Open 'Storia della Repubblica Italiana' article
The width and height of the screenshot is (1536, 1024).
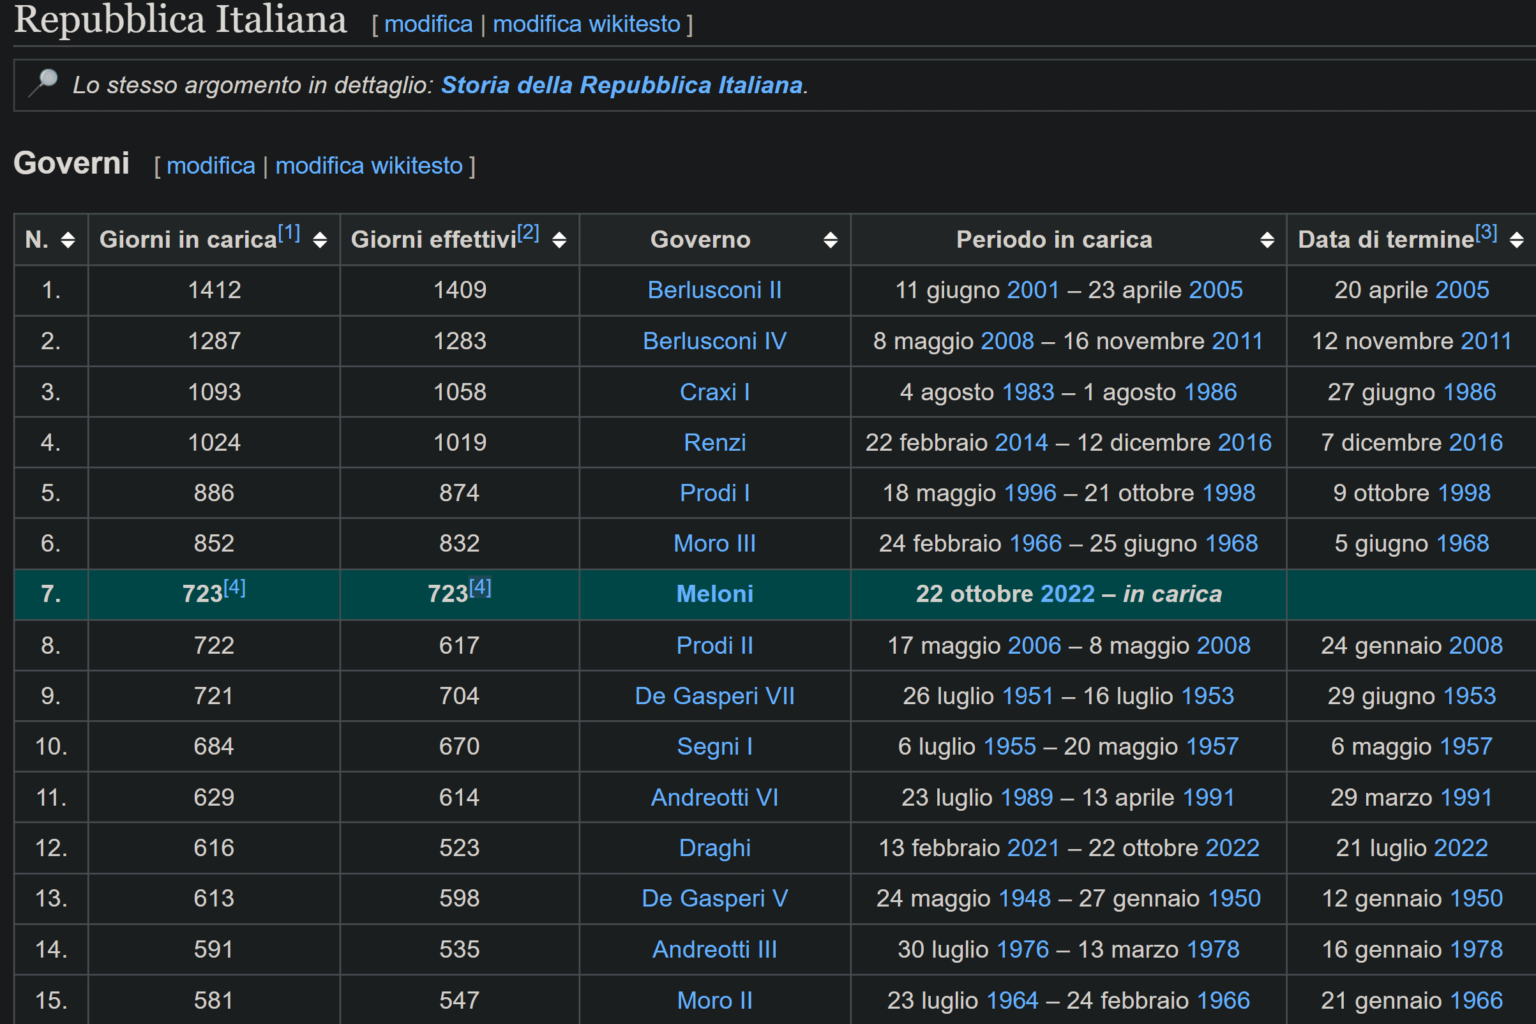coord(622,85)
